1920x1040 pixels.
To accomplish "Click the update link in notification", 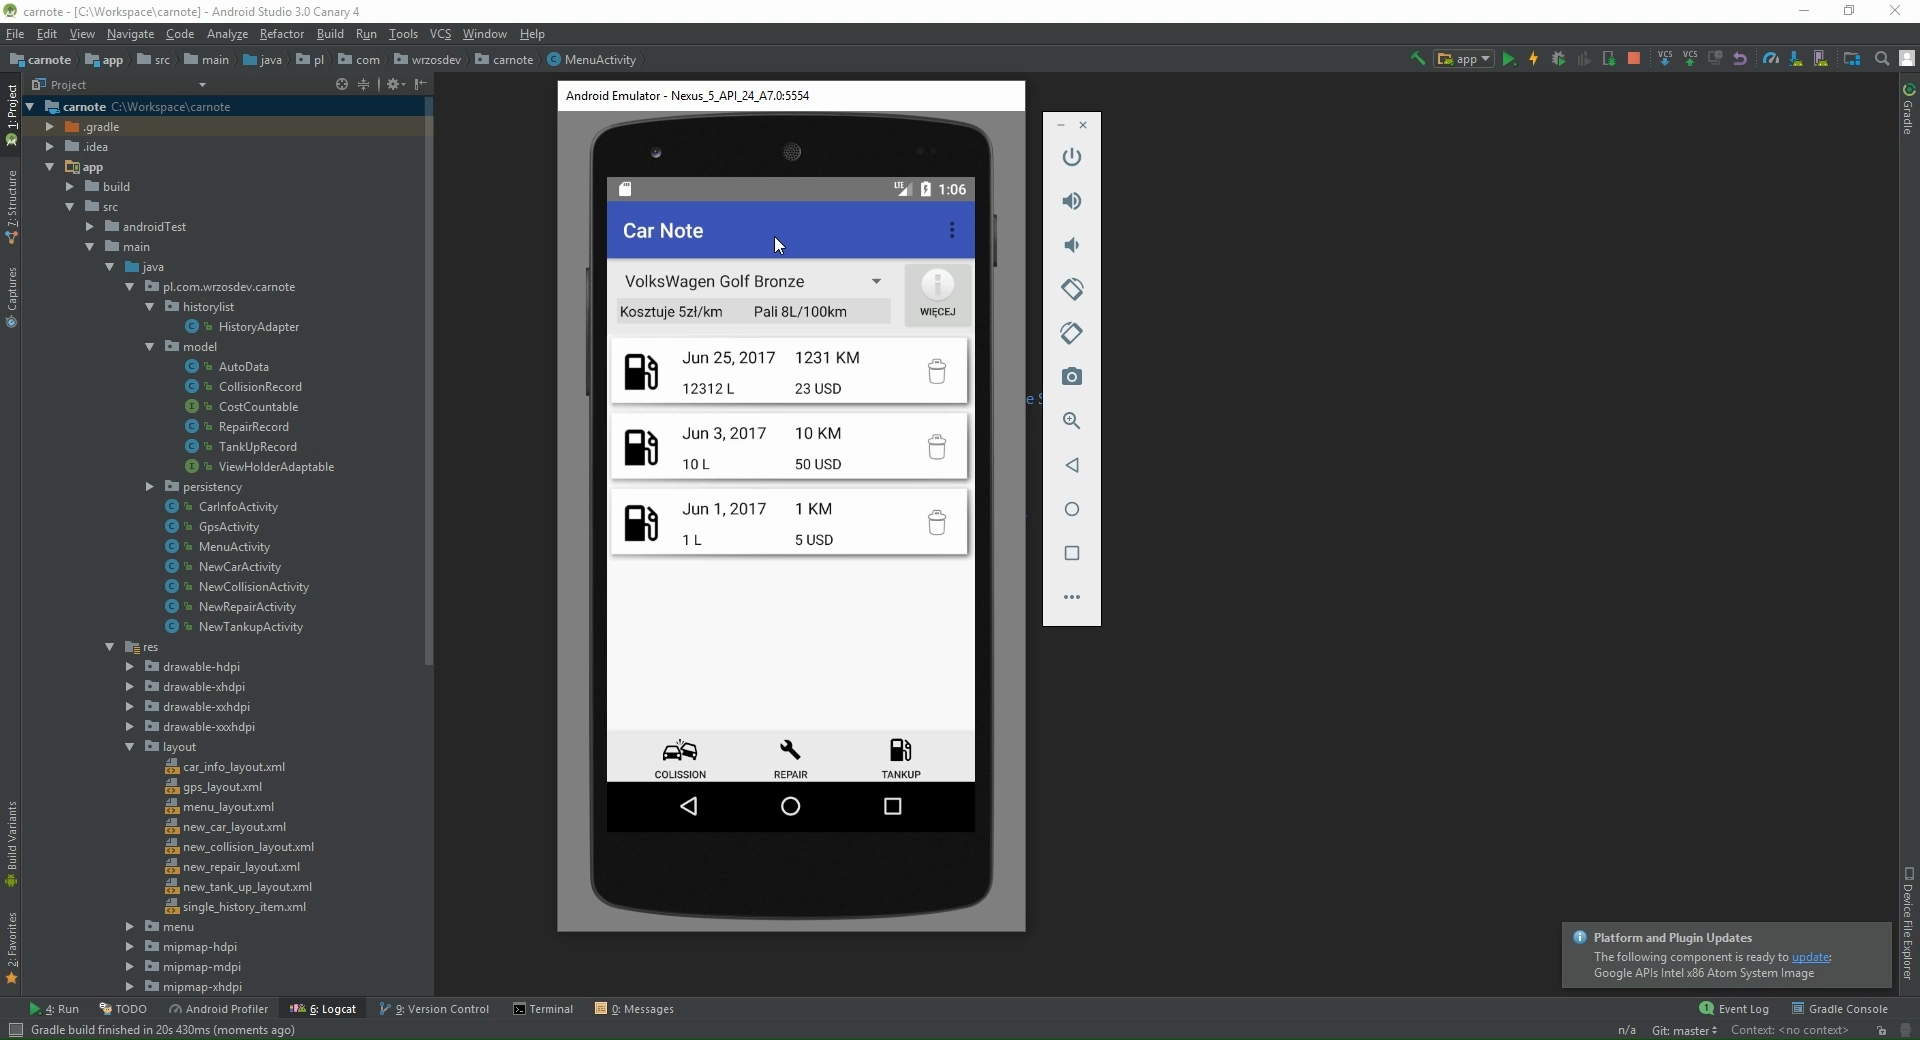I will pyautogui.click(x=1810, y=957).
